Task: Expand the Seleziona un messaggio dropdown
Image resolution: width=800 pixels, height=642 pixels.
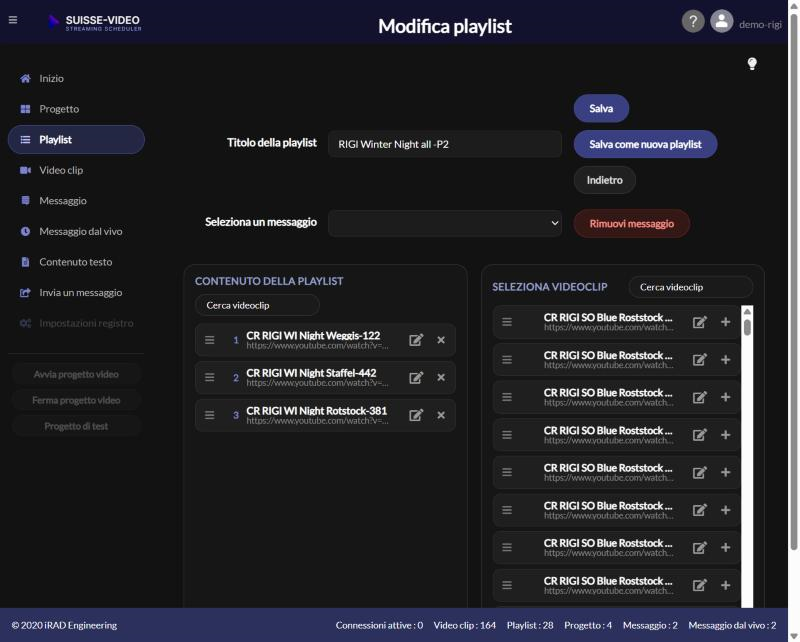Action: [445, 223]
